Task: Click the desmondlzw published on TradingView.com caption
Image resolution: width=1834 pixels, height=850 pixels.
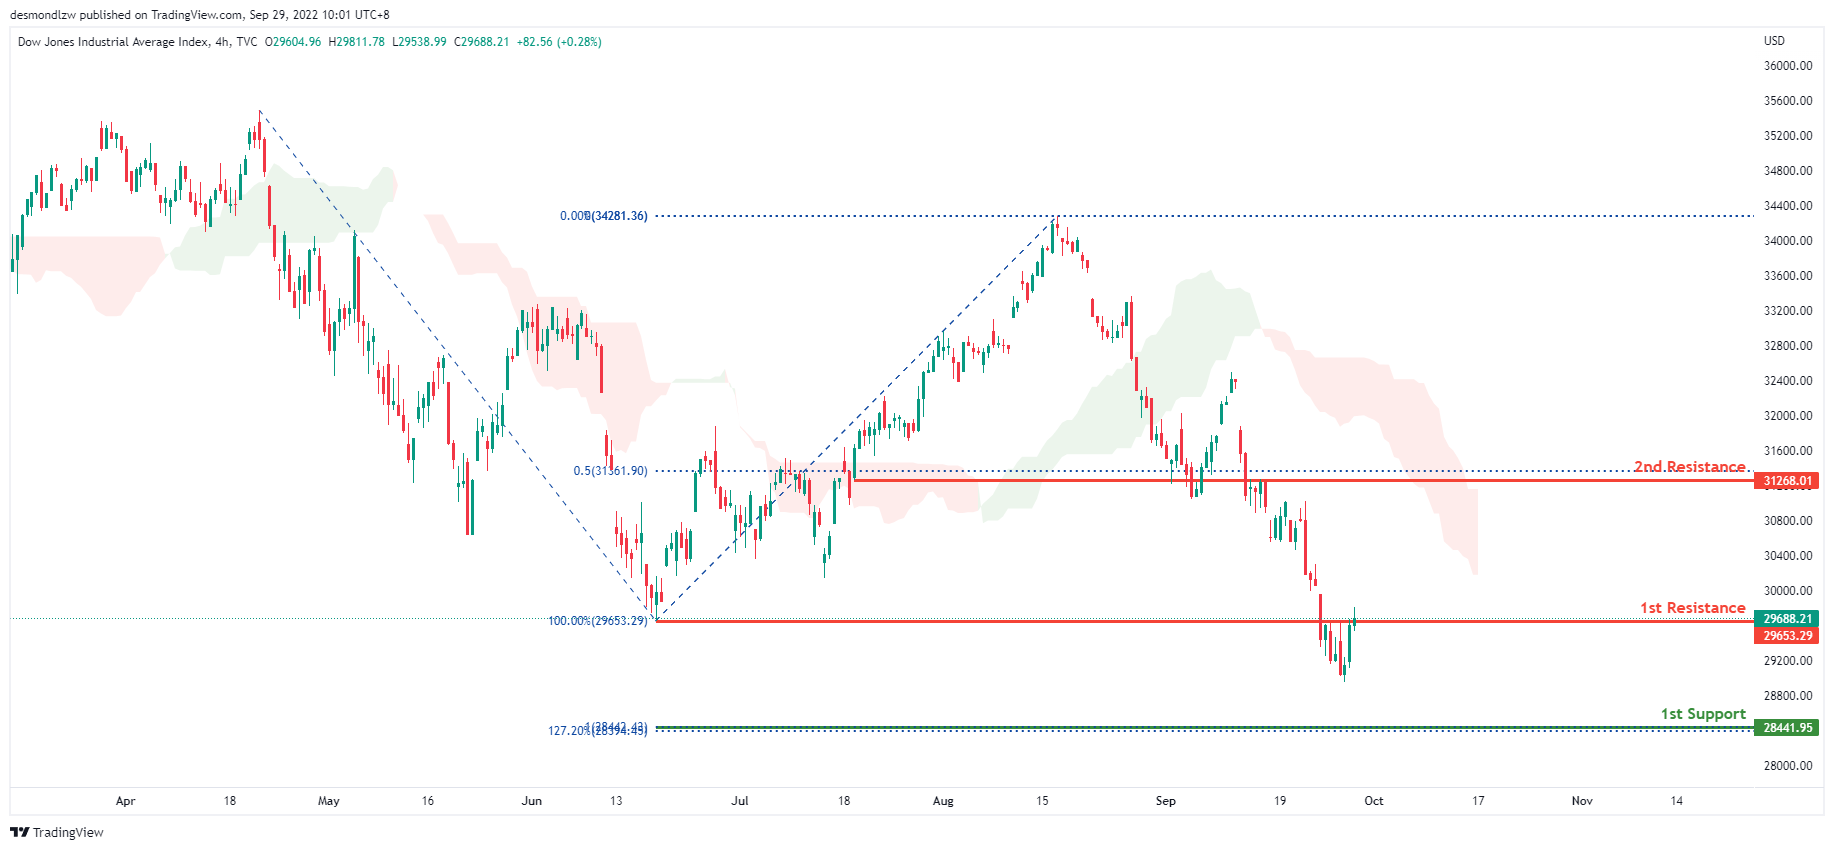Action: pyautogui.click(x=200, y=15)
